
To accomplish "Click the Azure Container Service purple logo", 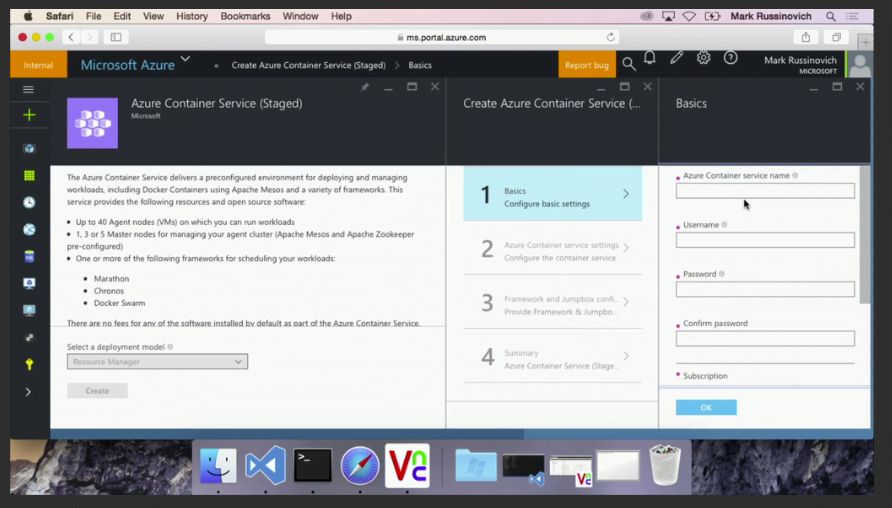I will (x=92, y=123).
